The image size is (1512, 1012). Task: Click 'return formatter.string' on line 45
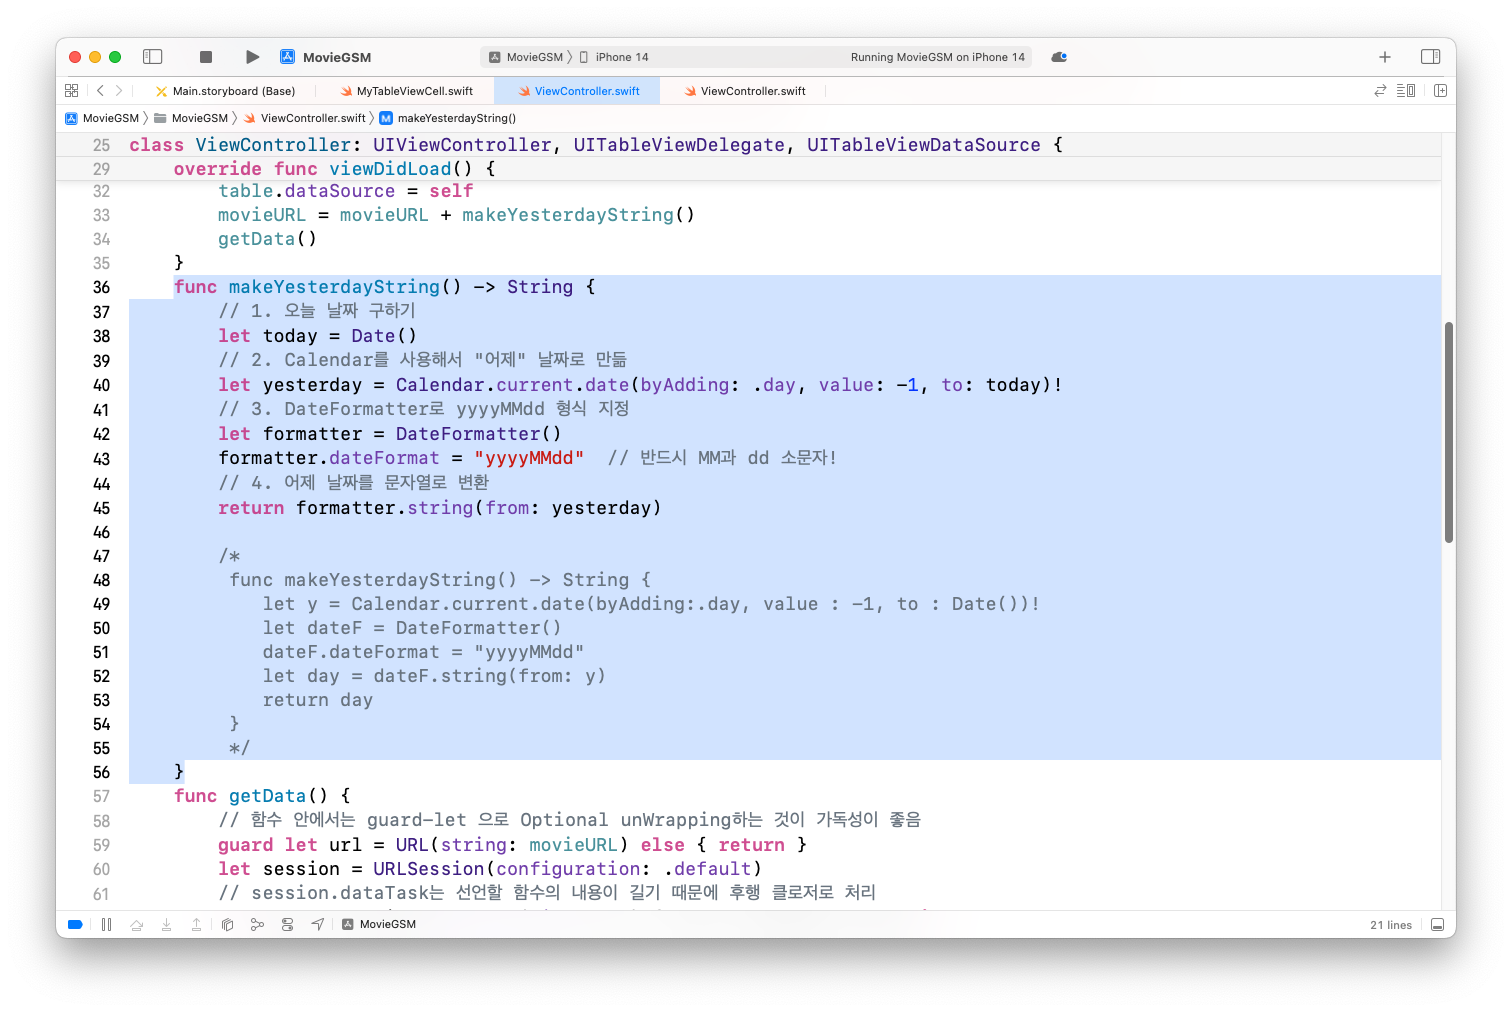pos(346,508)
